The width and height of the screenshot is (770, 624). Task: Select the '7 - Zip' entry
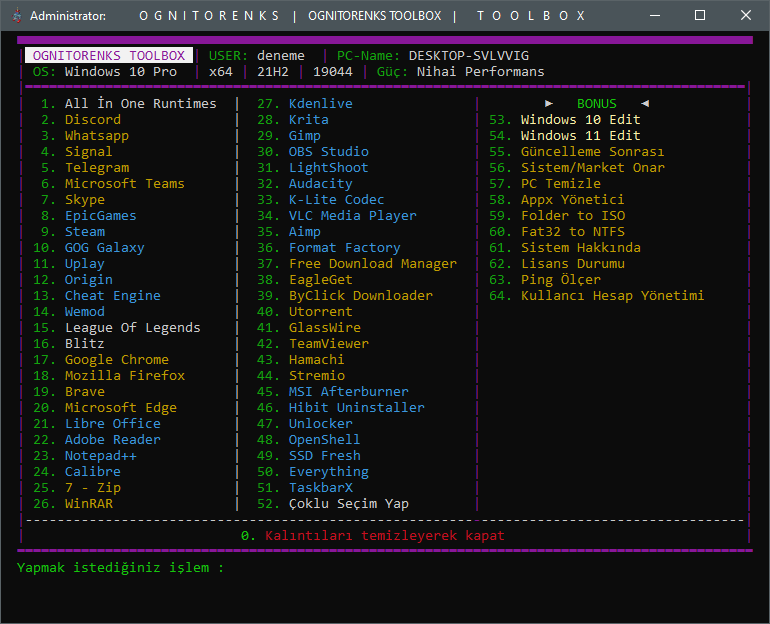point(93,488)
